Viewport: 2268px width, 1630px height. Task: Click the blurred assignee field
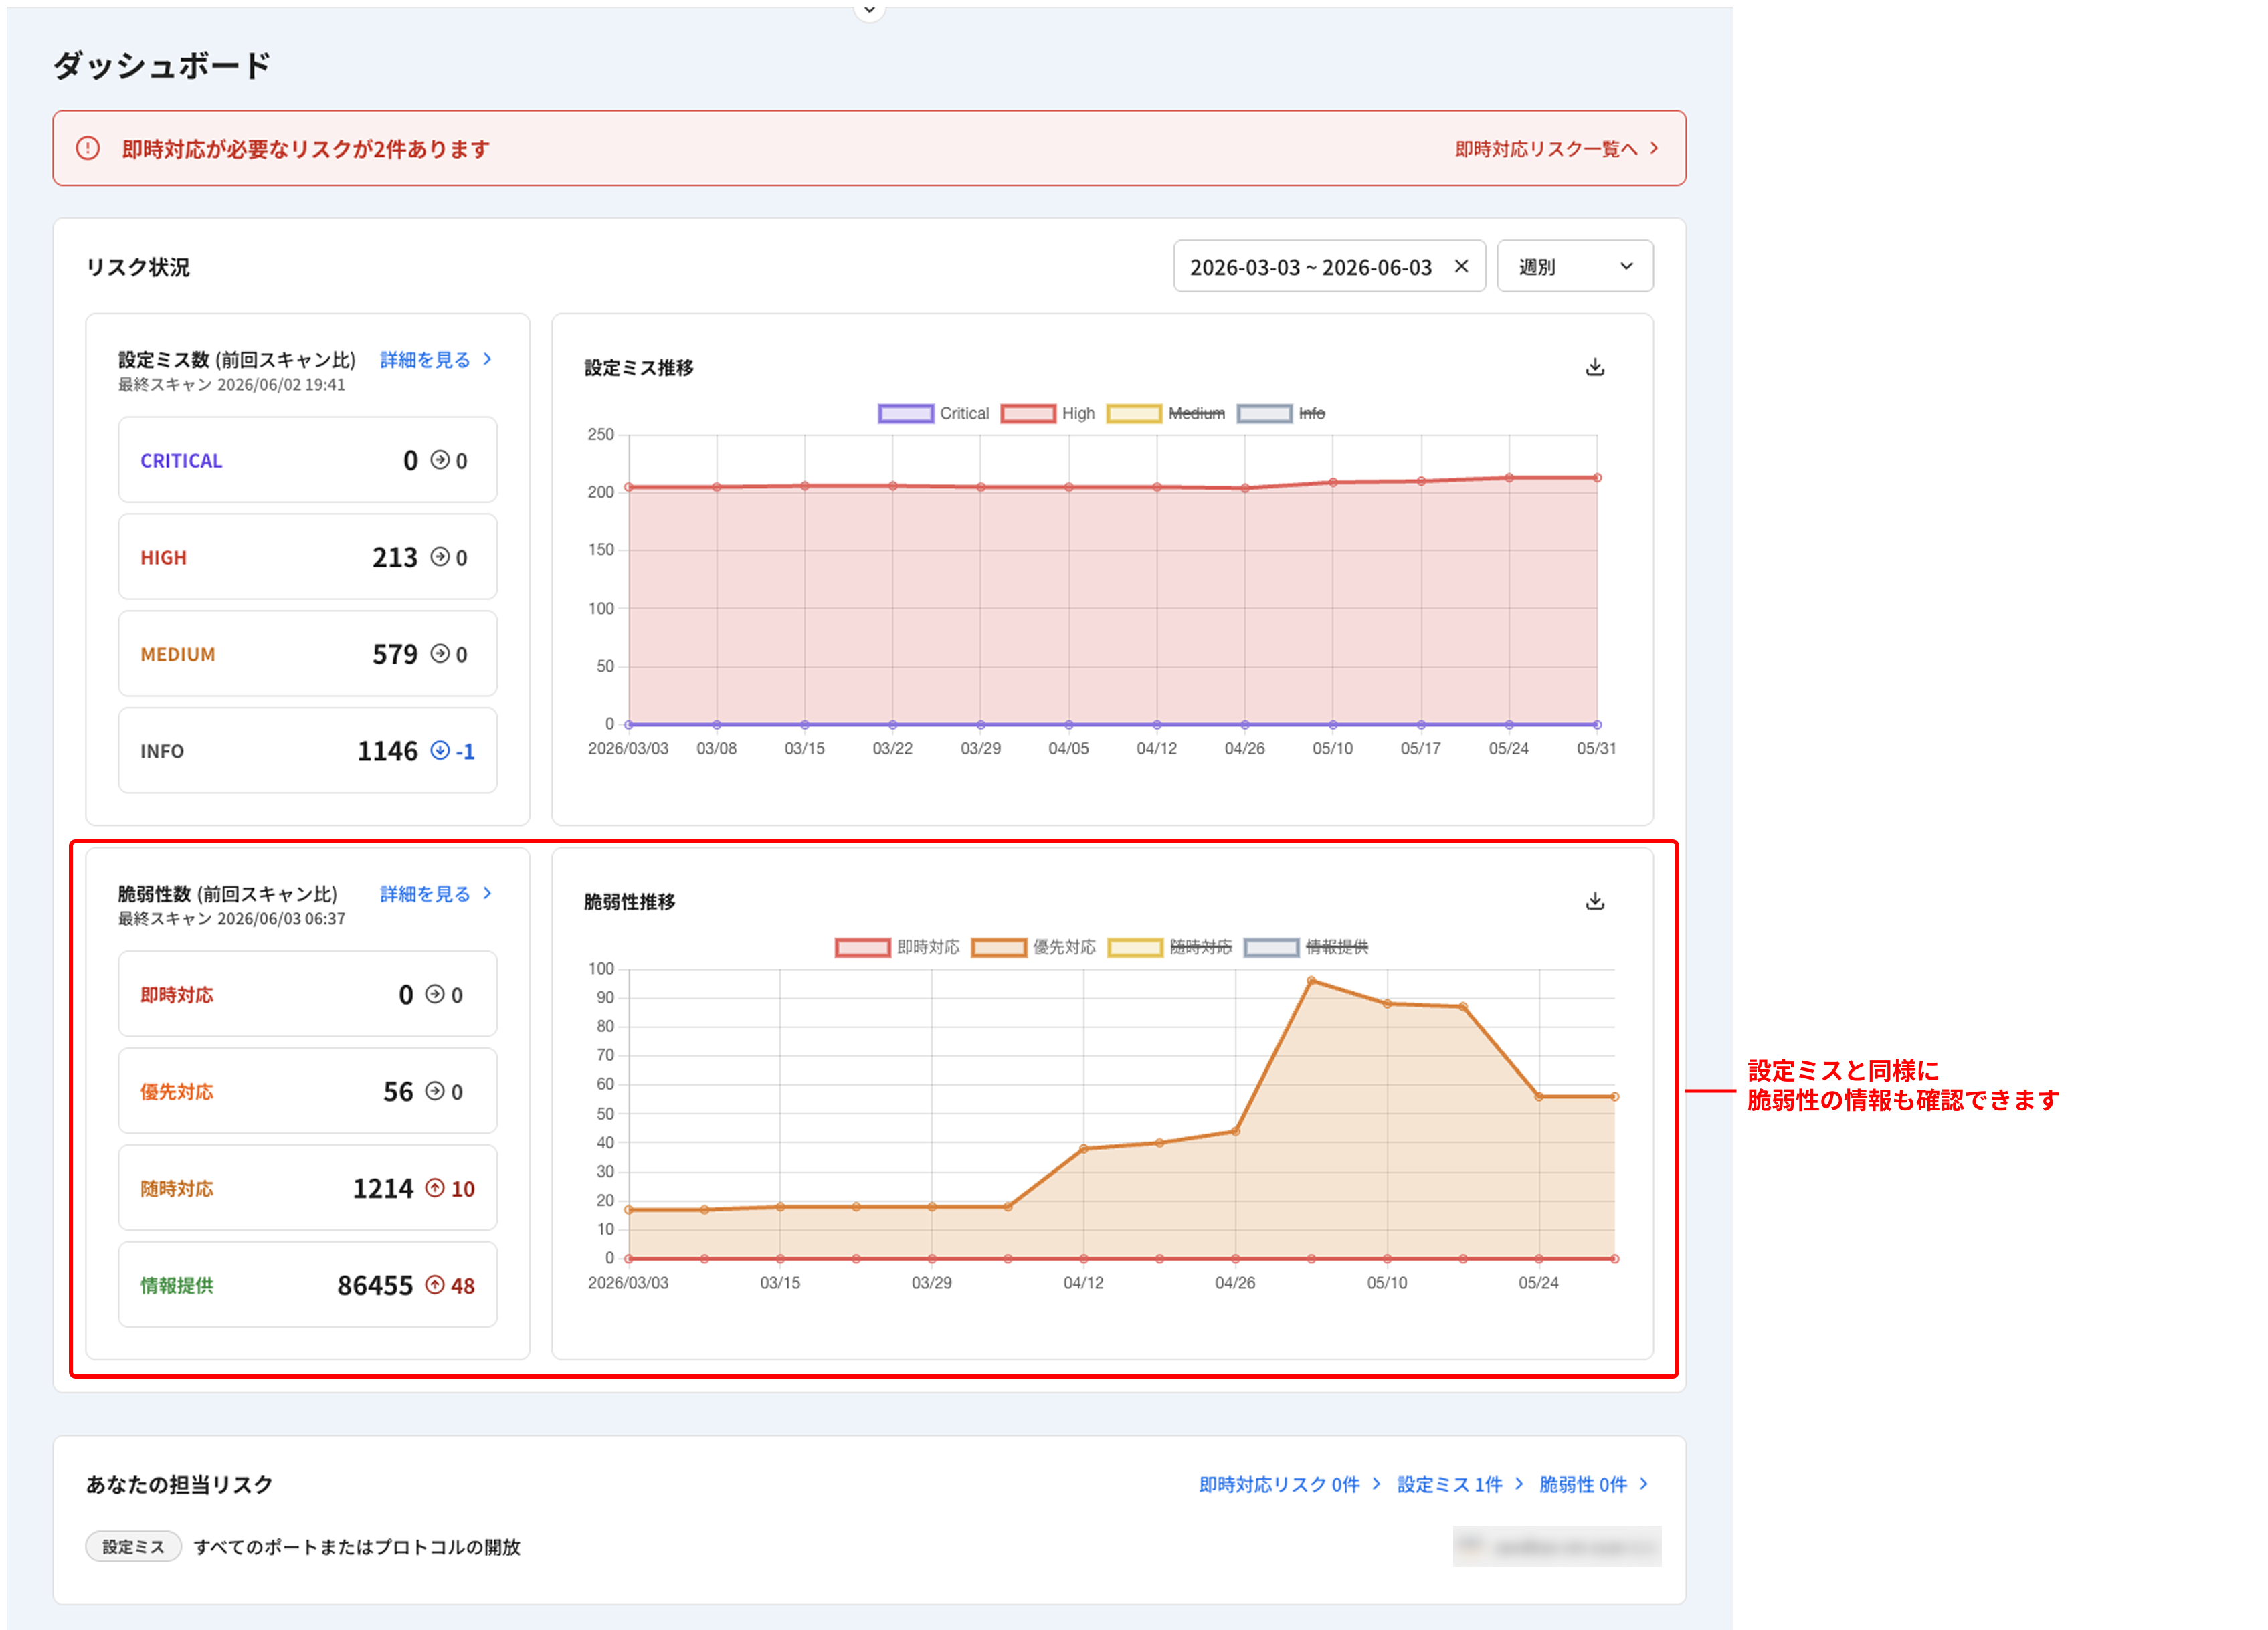1556,1547
